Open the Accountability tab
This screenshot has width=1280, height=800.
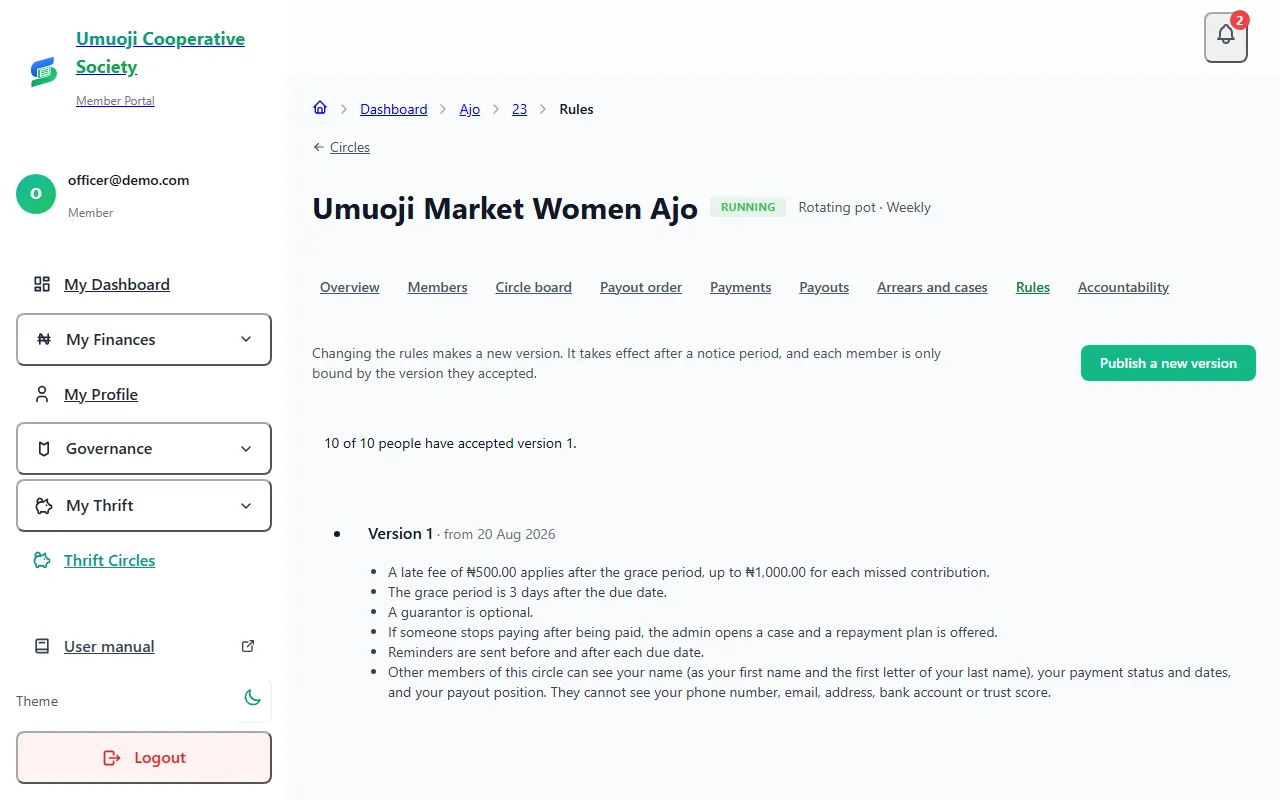coord(1123,287)
